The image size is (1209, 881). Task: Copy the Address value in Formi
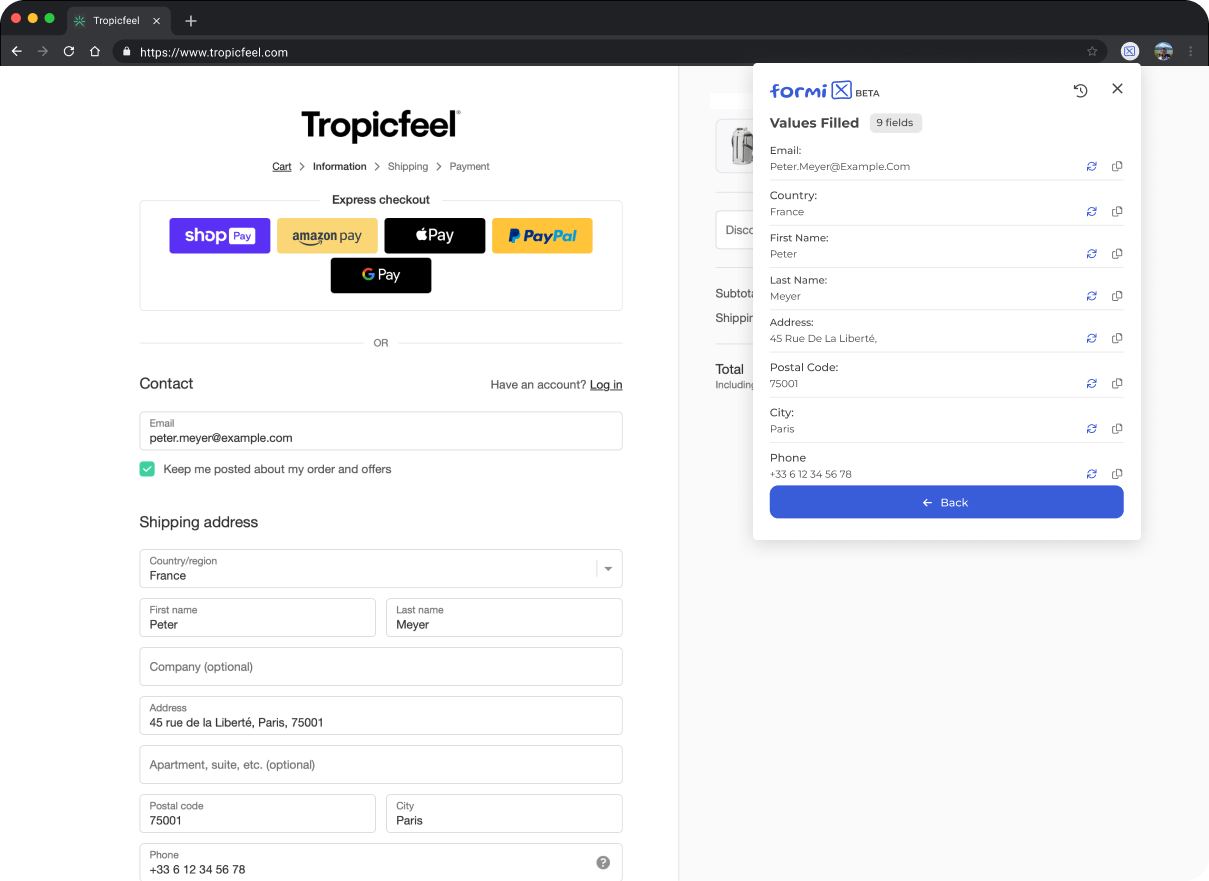click(1117, 338)
